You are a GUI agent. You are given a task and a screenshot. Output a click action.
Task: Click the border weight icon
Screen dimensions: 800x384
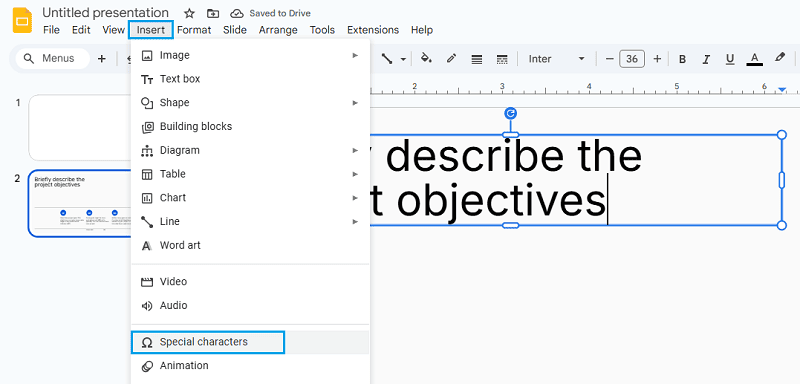point(477,59)
